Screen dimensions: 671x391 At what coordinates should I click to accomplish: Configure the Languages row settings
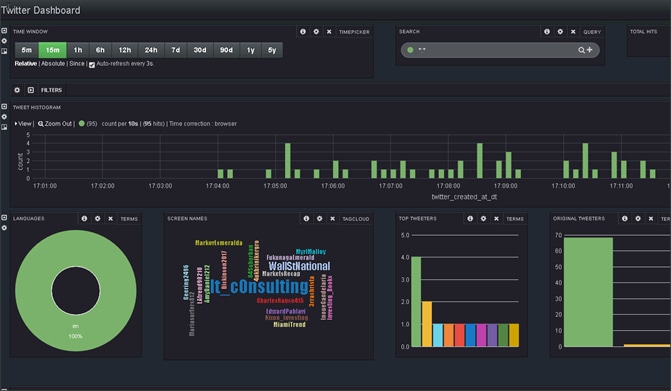pyautogui.click(x=4, y=228)
